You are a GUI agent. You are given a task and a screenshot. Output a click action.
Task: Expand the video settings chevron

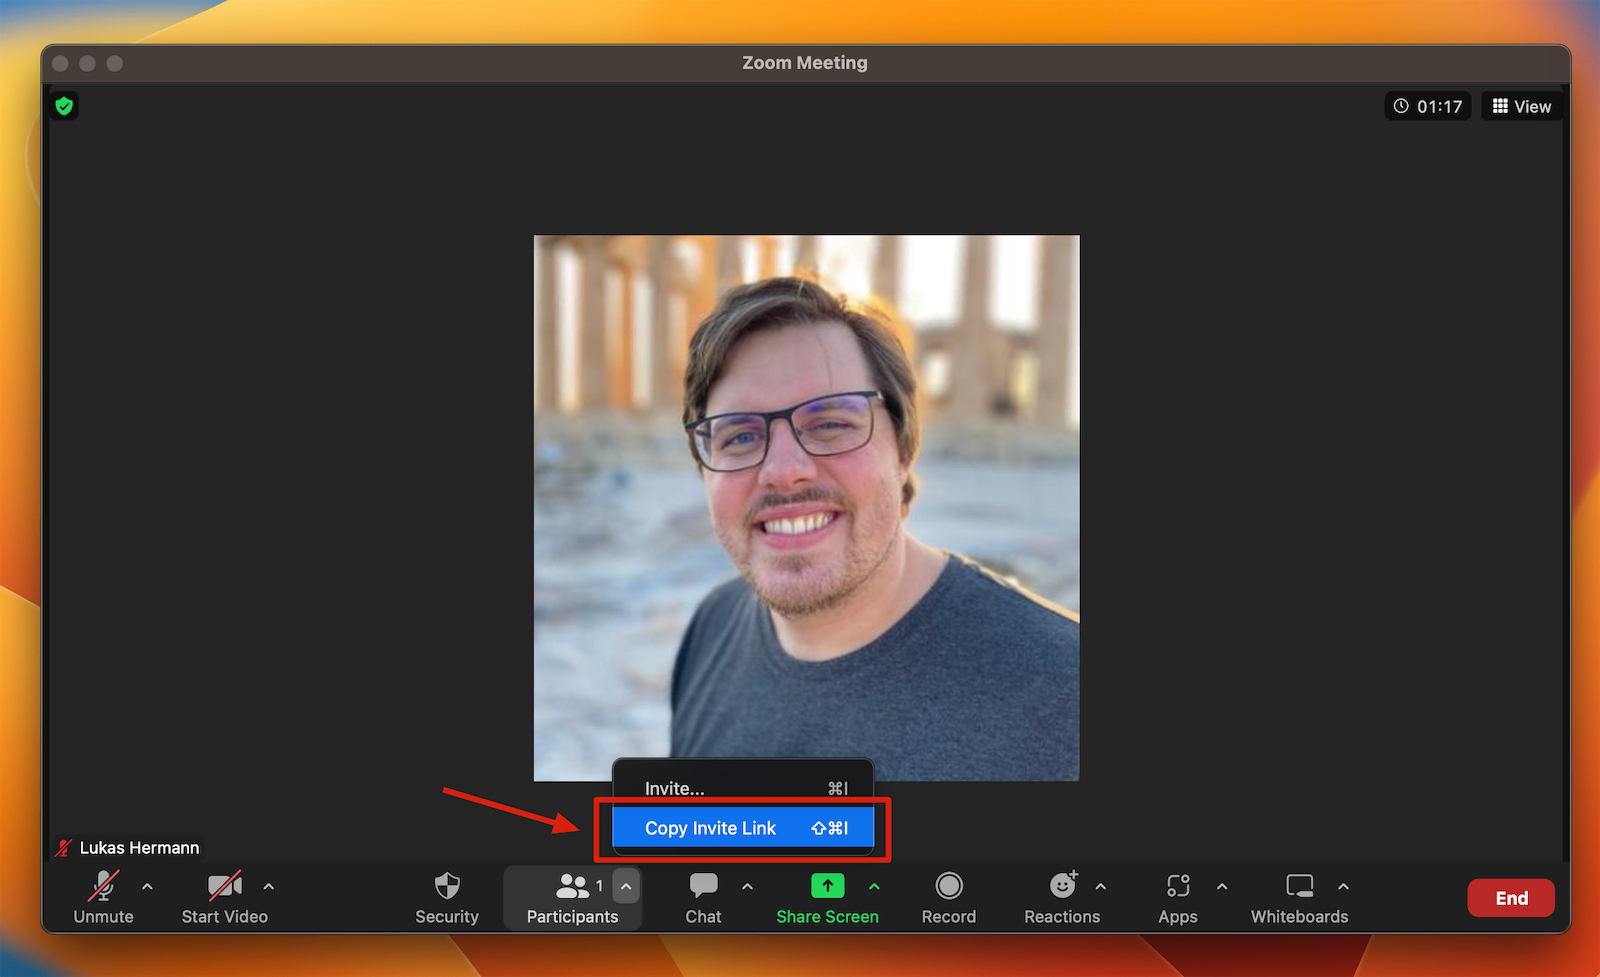pos(268,885)
